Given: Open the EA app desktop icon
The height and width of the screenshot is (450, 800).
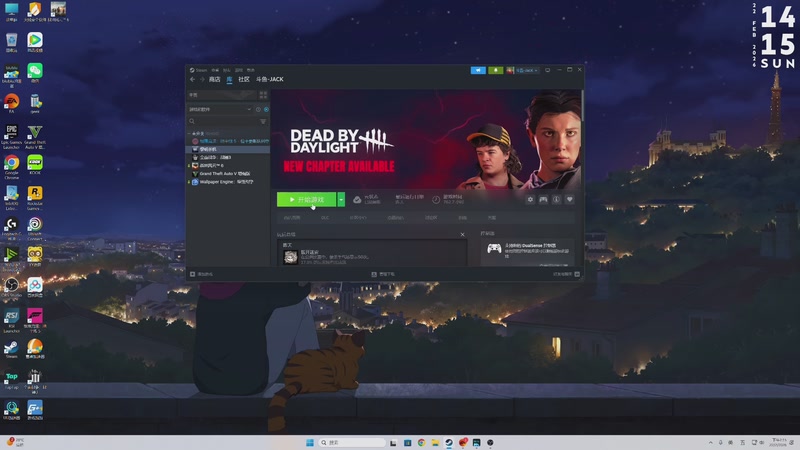Looking at the screenshot, I should (x=11, y=104).
